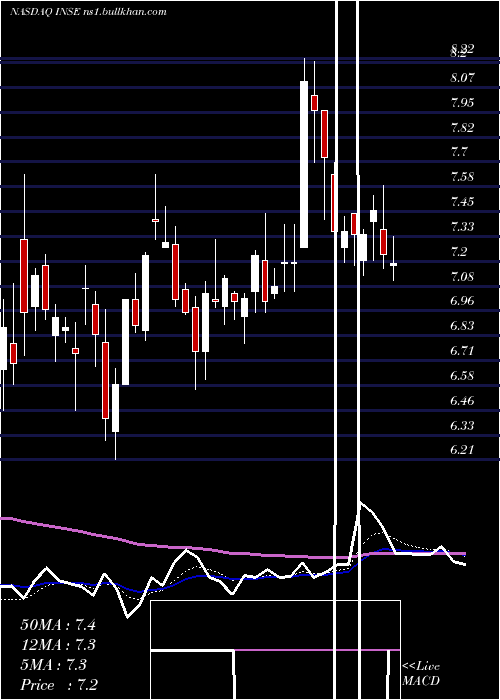Click the 7.82 price axis label

(x=462, y=128)
